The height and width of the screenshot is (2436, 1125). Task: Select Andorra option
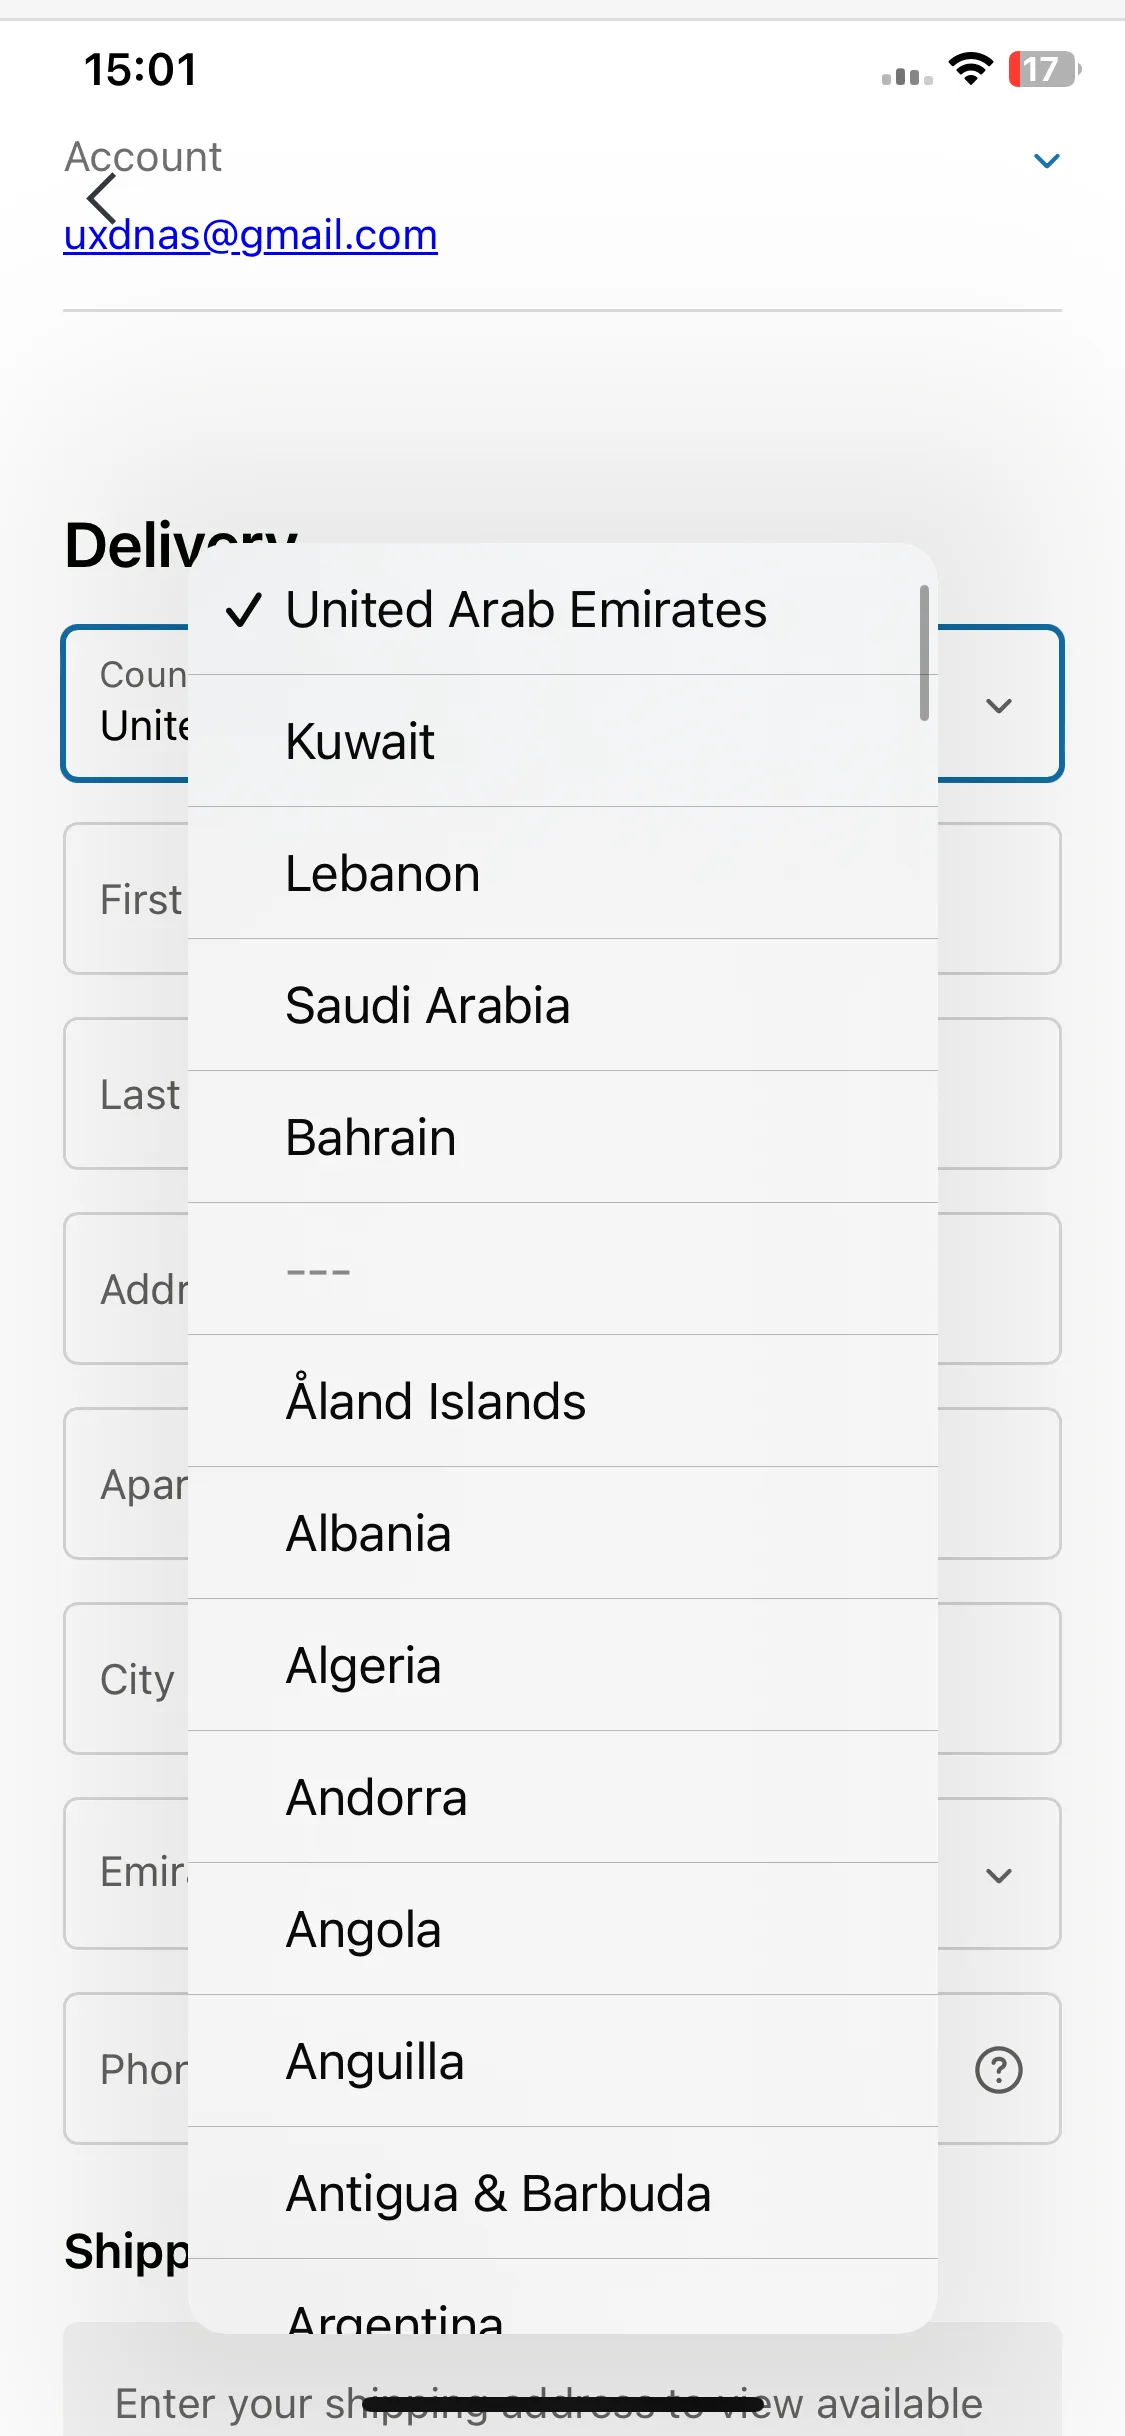click(x=563, y=1797)
